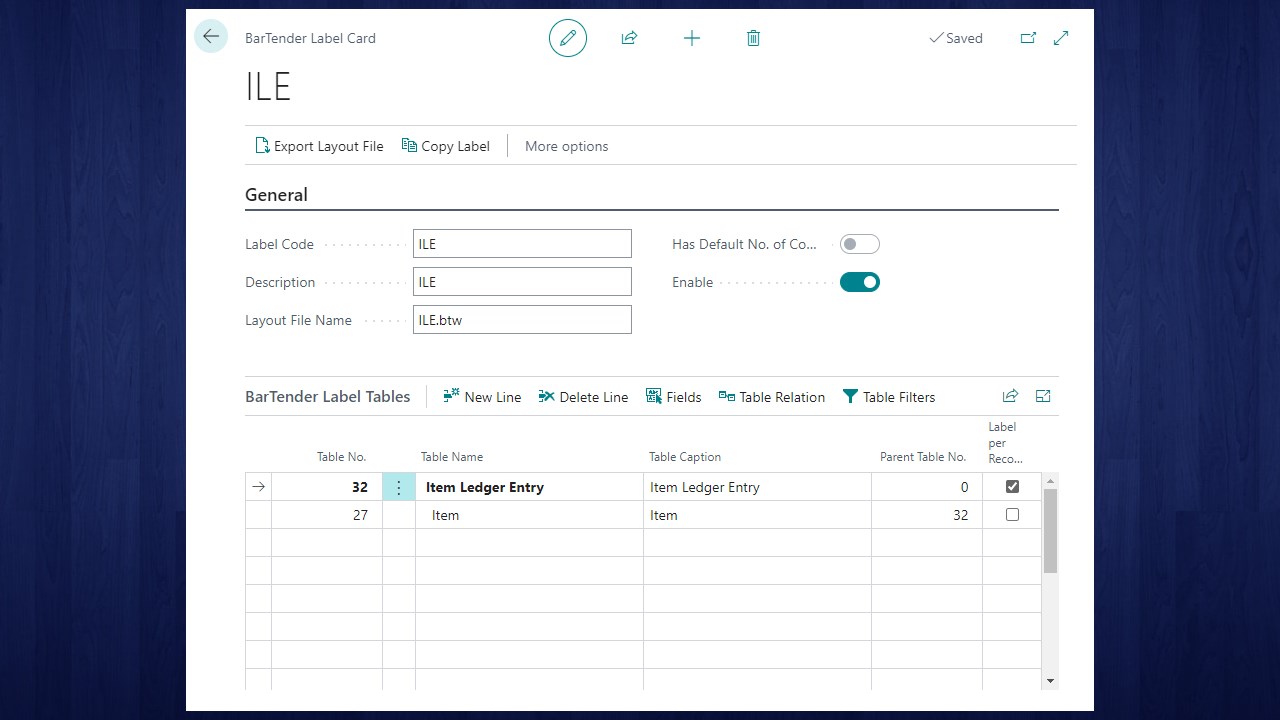Image resolution: width=1280 pixels, height=720 pixels.
Task: Open Fields for selected table
Action: pos(674,397)
